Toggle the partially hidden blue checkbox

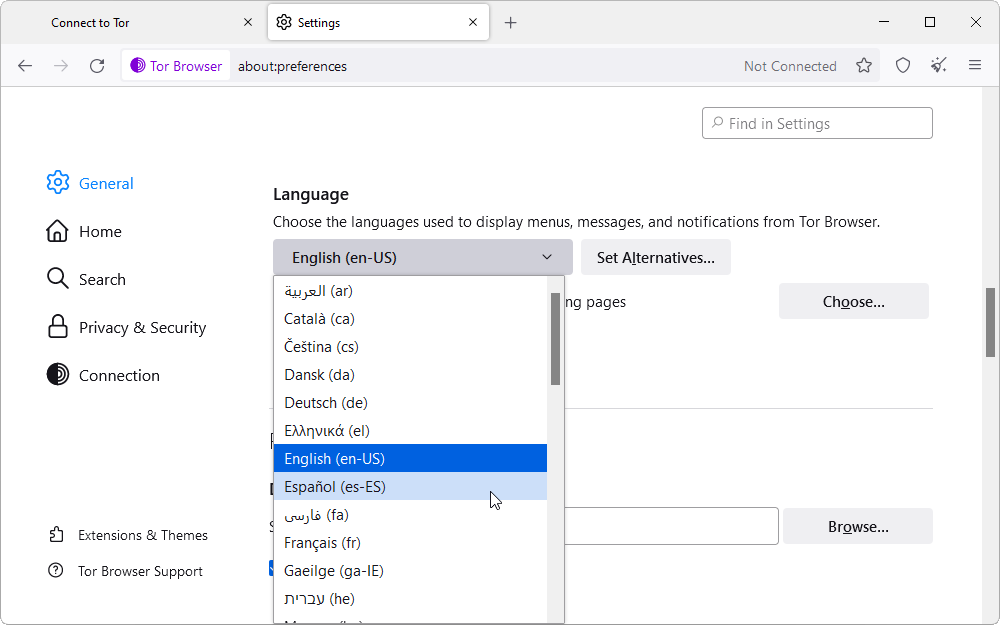272,568
